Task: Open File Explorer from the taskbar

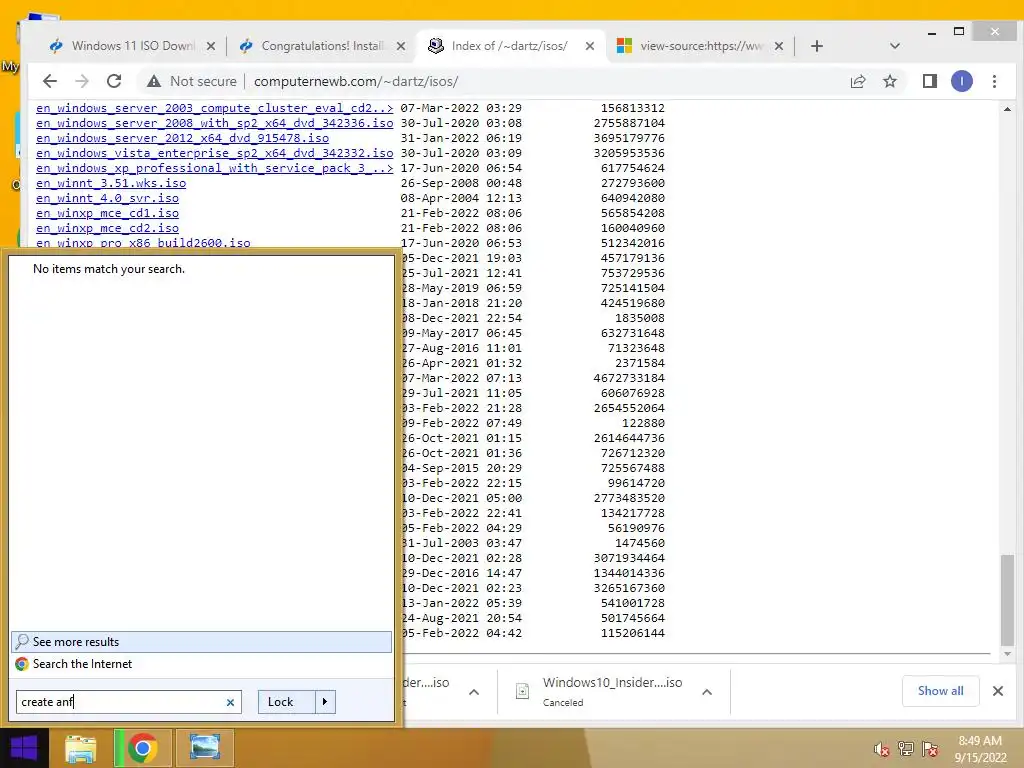Action: click(x=80, y=748)
